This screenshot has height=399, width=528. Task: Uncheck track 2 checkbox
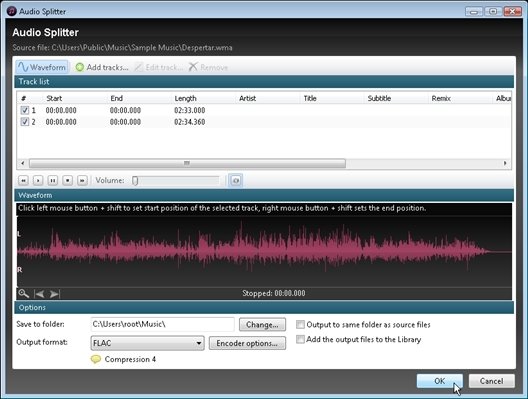click(x=25, y=122)
